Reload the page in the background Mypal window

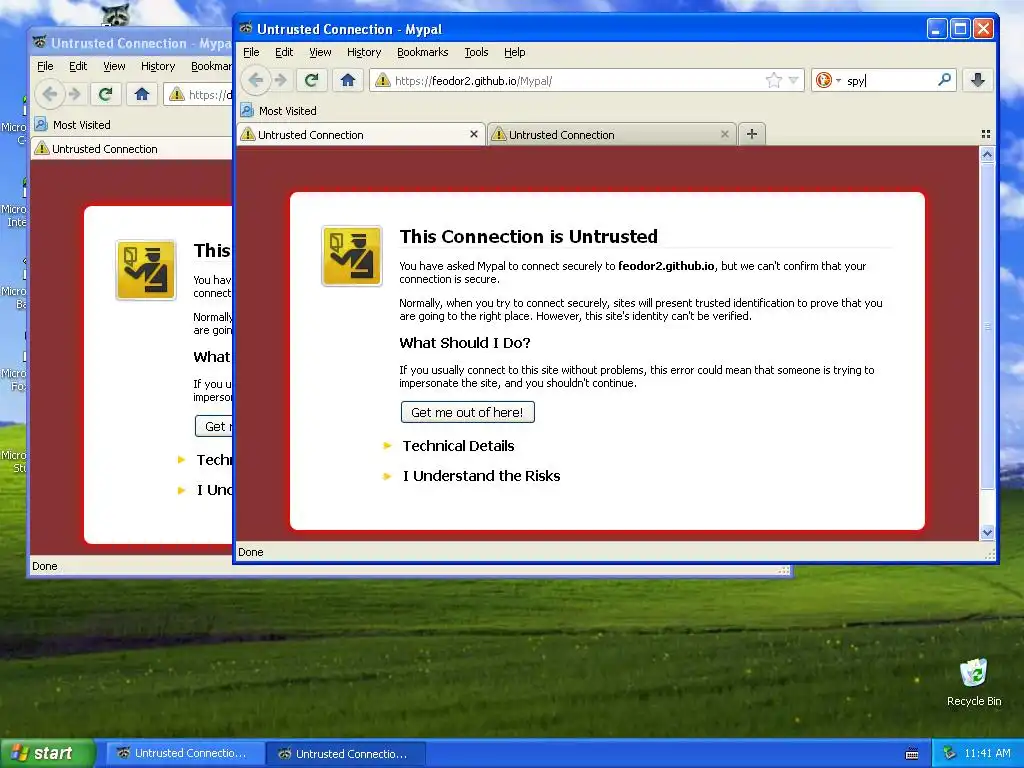click(x=105, y=95)
